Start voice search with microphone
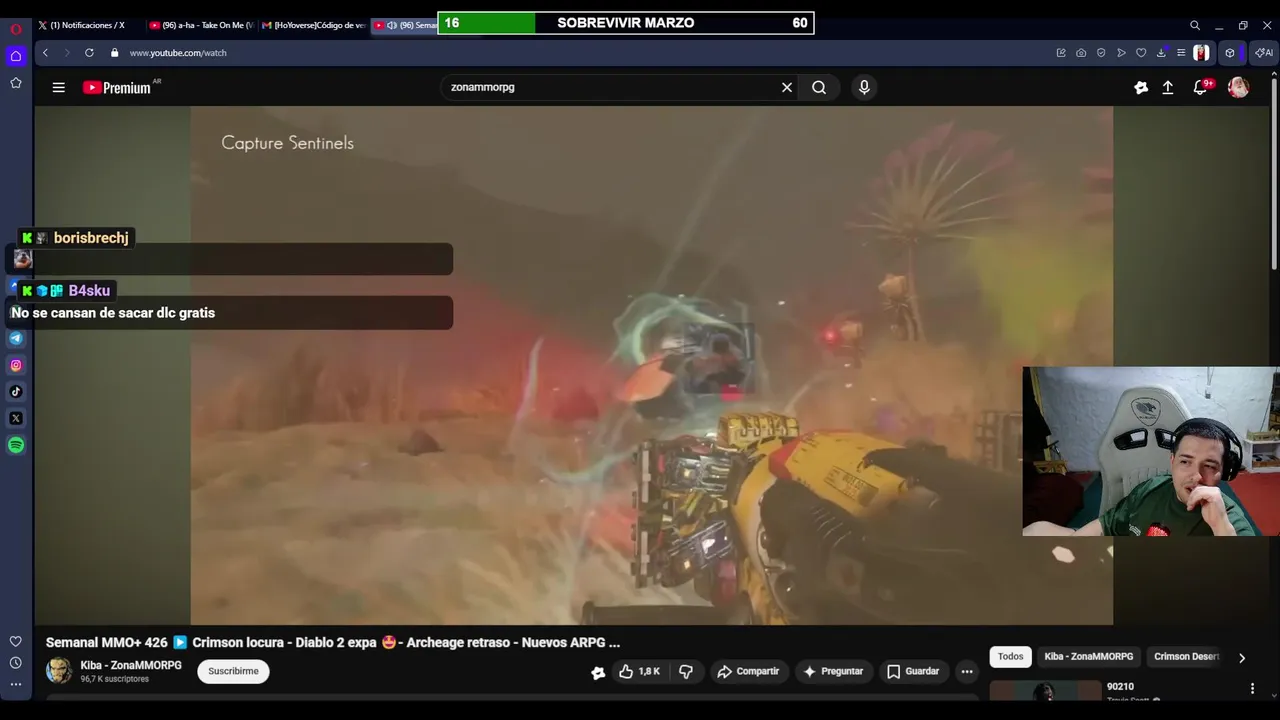 (x=864, y=87)
